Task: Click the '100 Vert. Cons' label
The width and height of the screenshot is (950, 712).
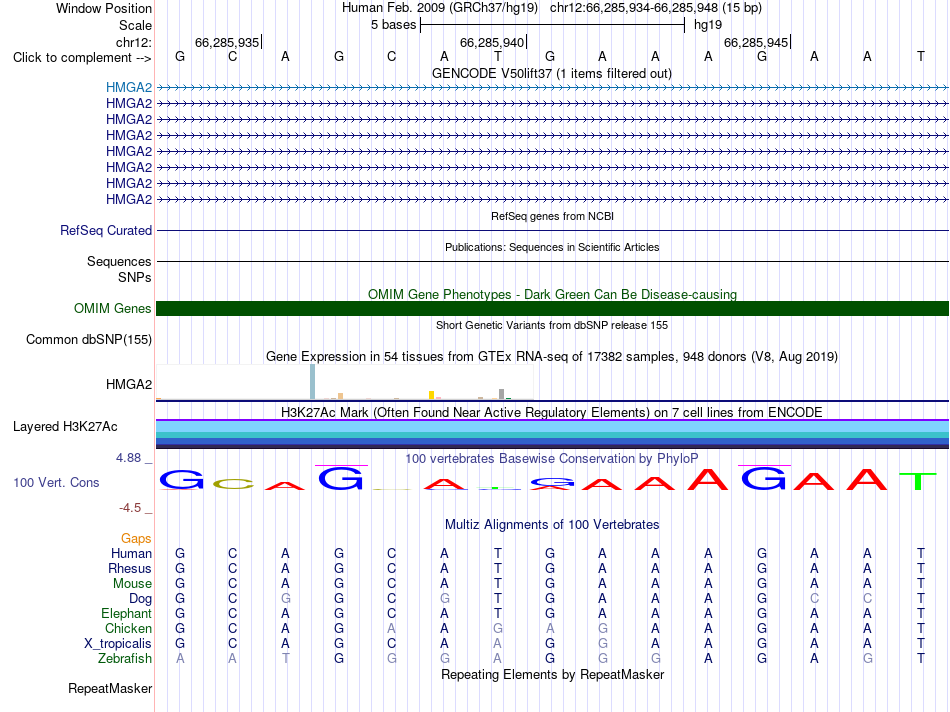Action: 56,482
